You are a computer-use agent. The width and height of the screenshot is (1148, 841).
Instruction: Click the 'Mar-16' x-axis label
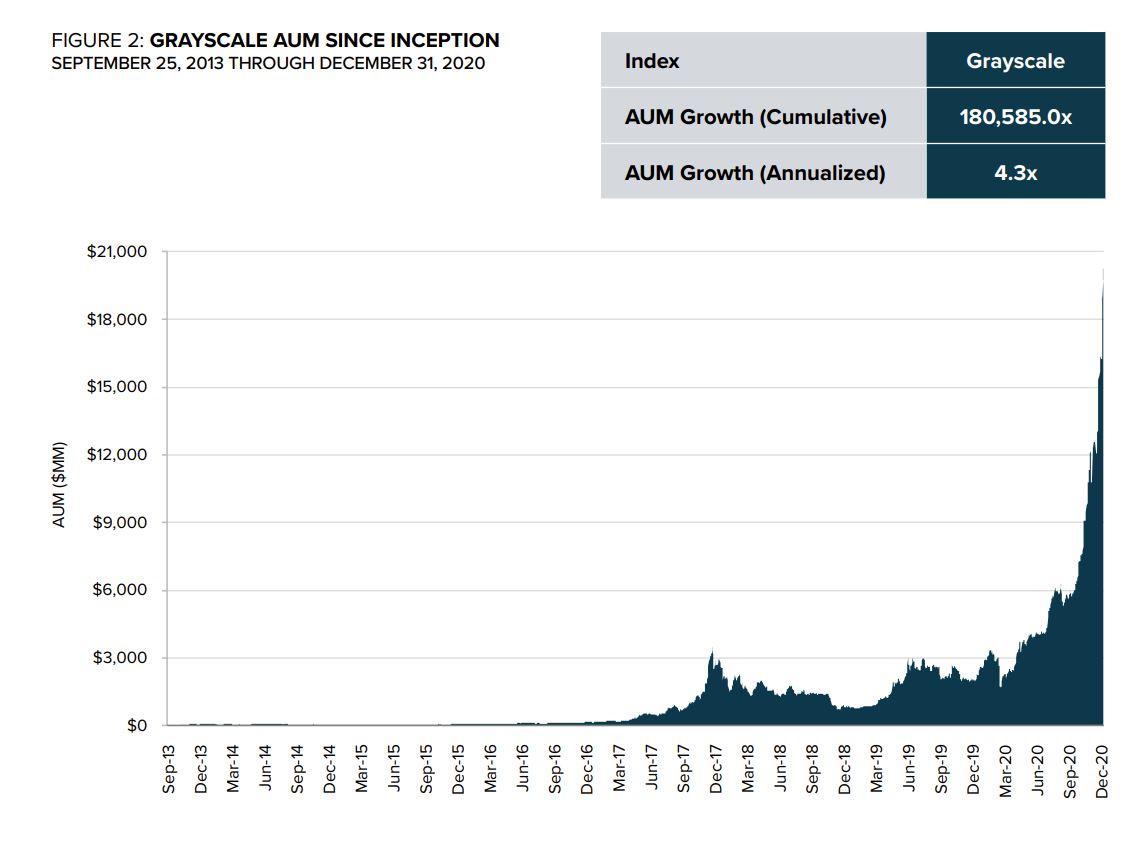tap(491, 769)
